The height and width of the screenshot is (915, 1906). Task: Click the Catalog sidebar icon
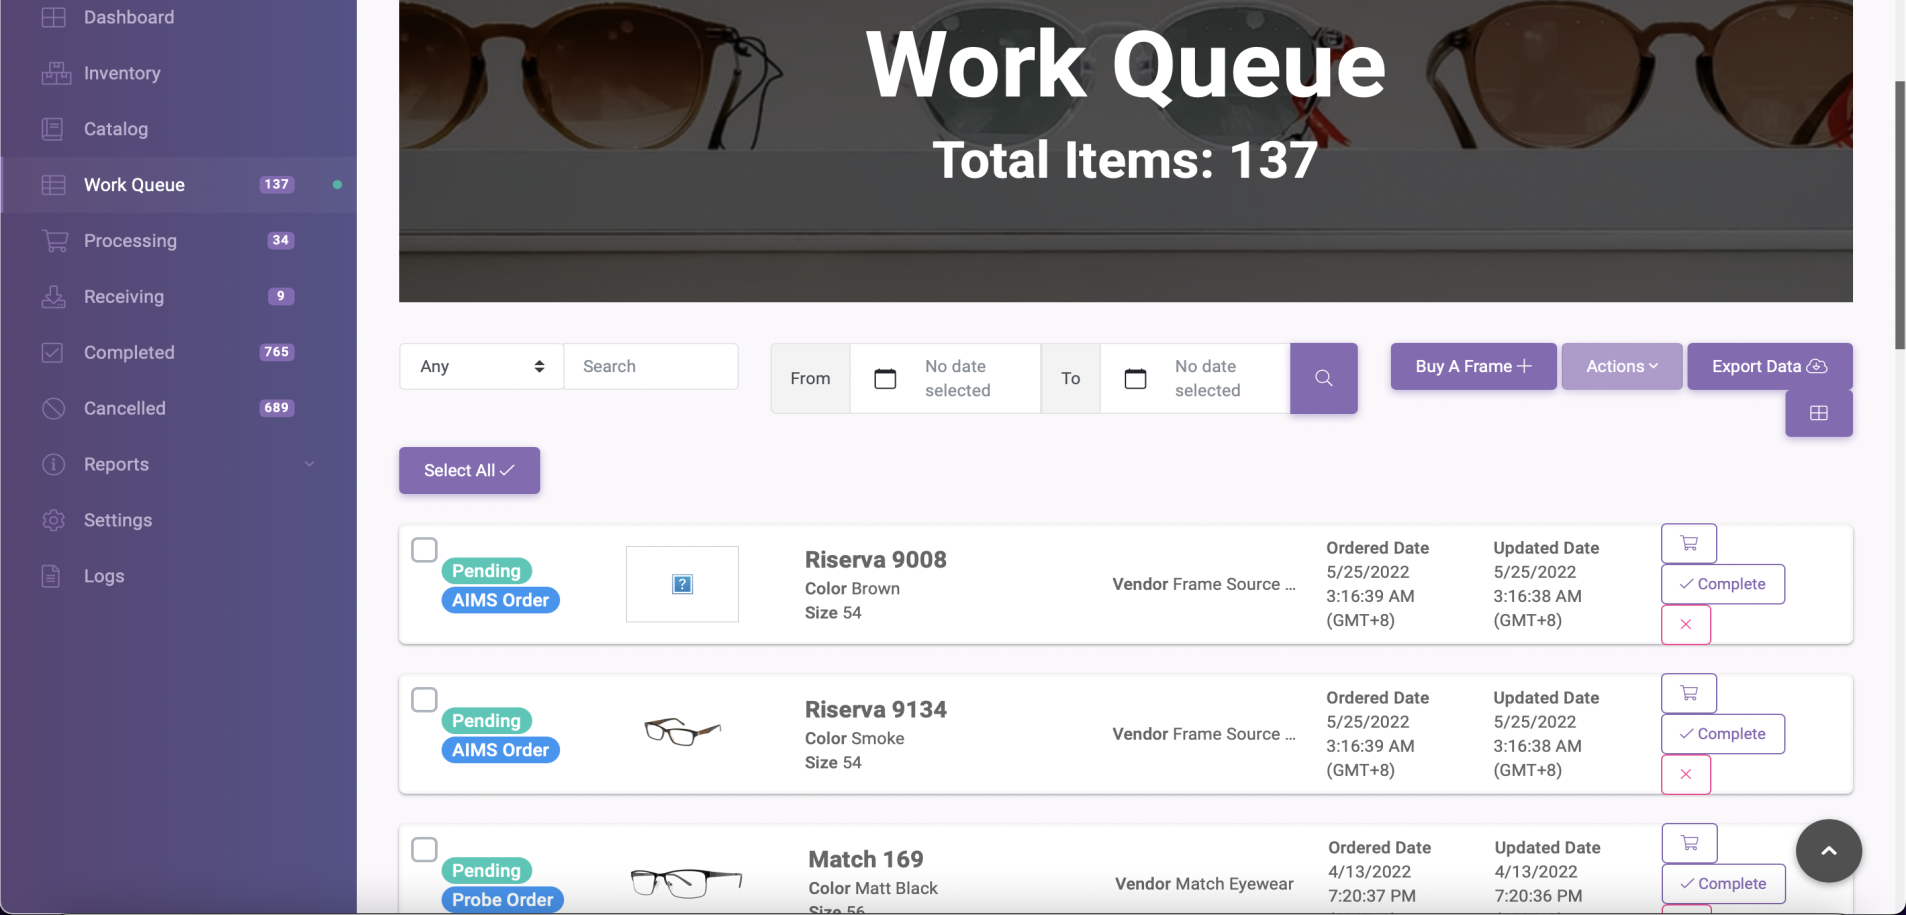53,129
